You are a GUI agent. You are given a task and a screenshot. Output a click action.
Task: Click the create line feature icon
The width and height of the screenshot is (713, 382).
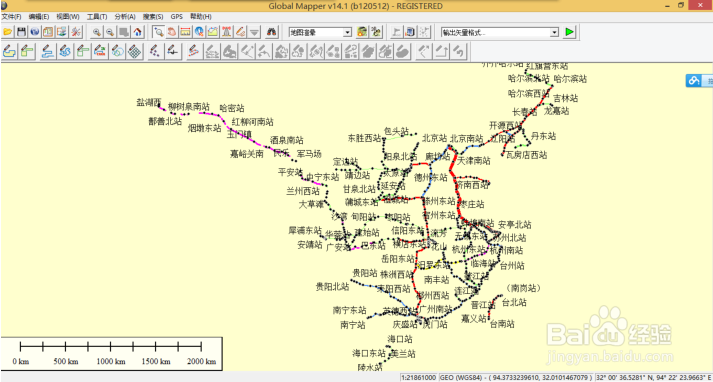pos(47,51)
